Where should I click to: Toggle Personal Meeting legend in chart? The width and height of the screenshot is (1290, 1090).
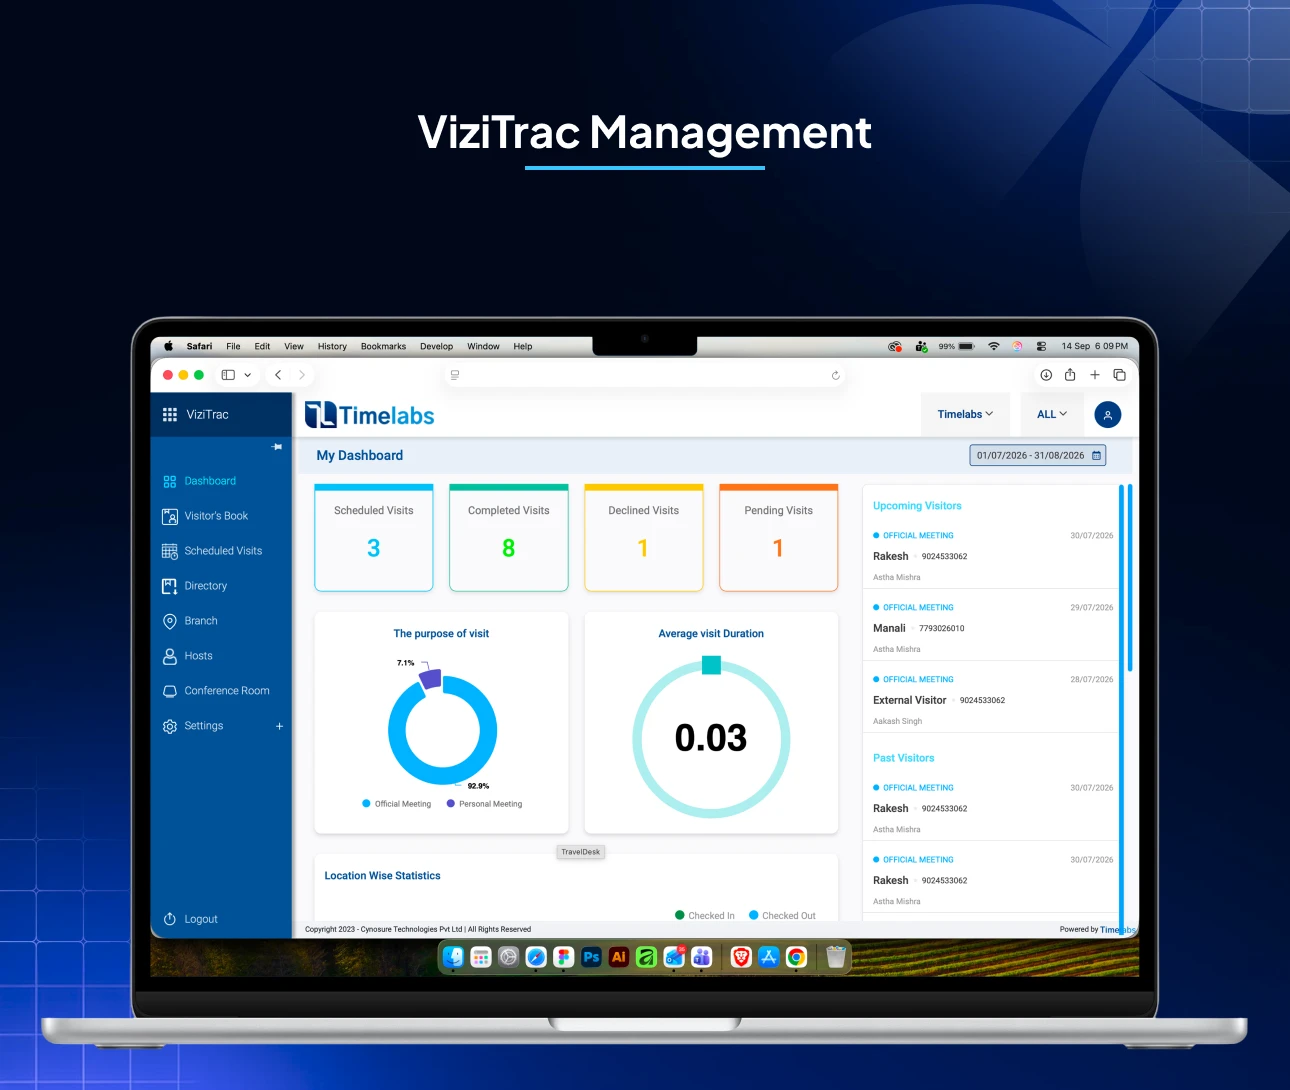pos(485,804)
